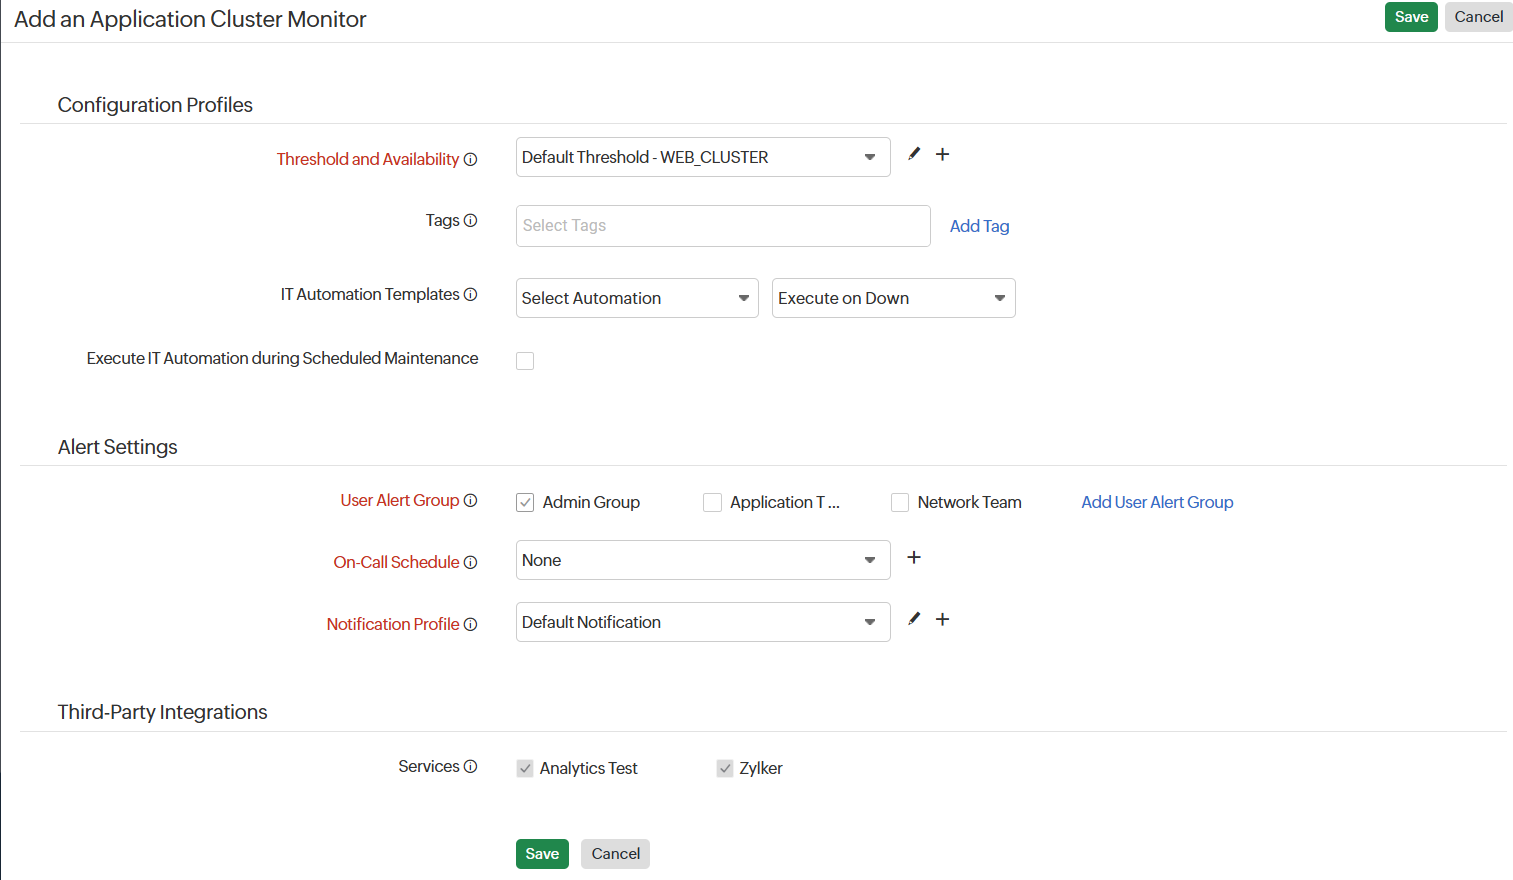Enable the Network Team alert group
Screen dimensions: 1513x880
point(899,502)
